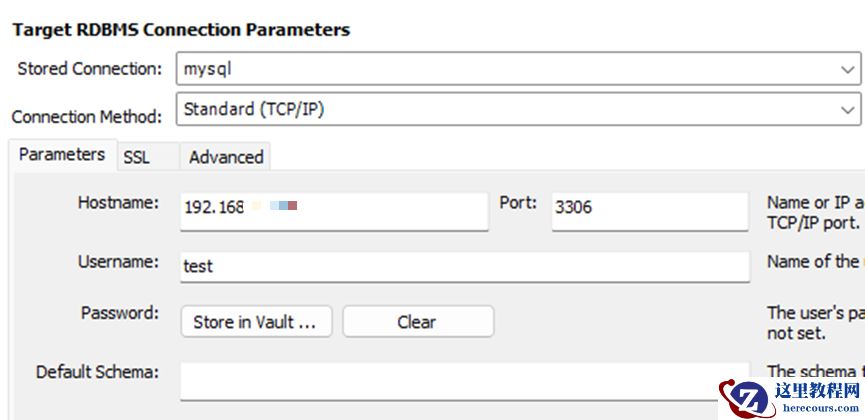
Task: Click the Target RDBMS Connection Parameters heading
Action: click(x=181, y=30)
